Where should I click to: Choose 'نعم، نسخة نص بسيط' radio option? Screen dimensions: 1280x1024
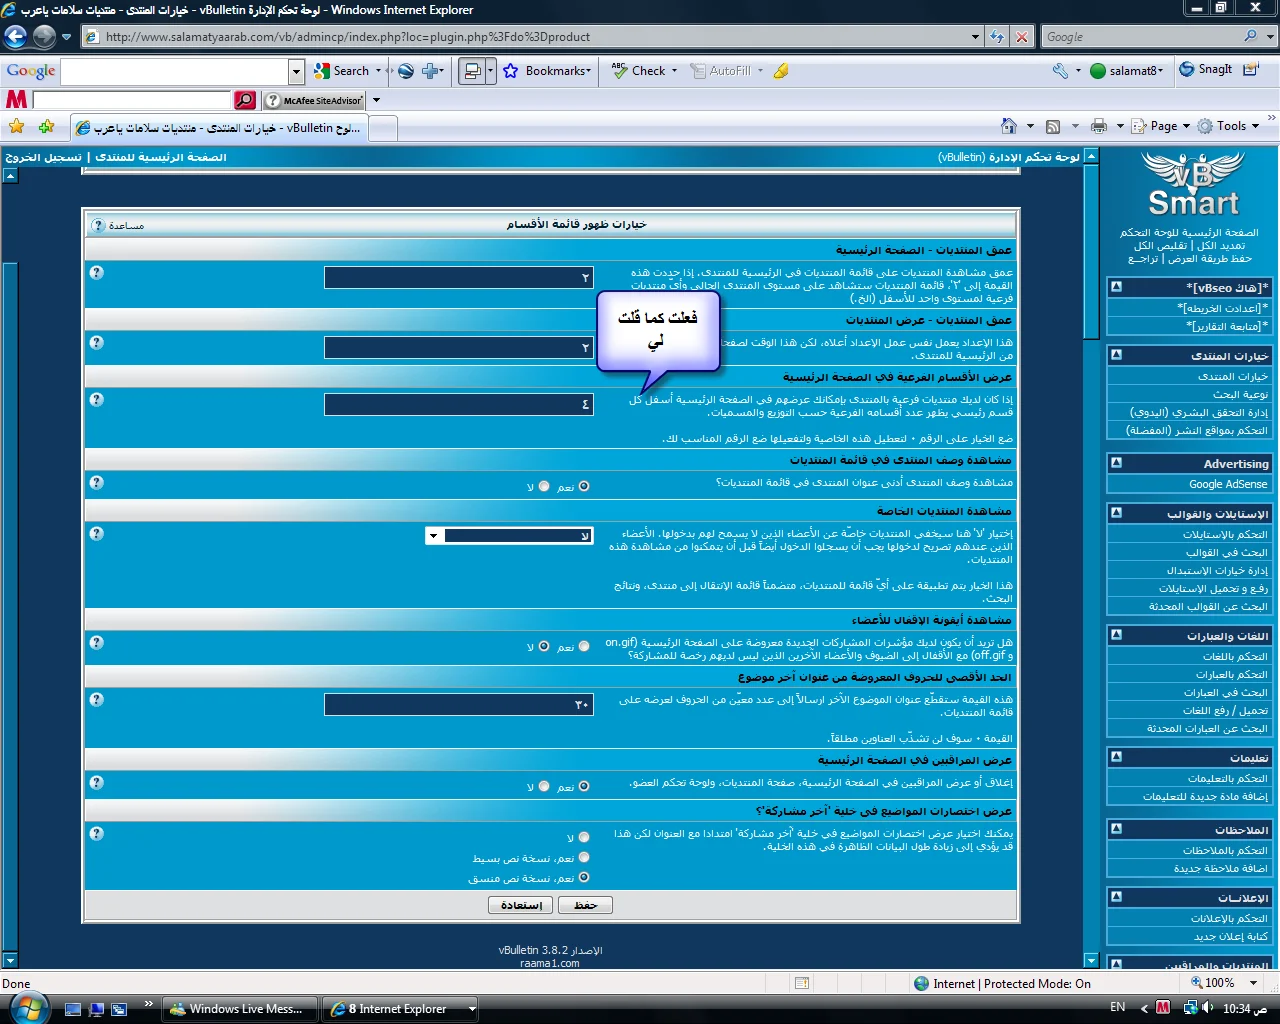pos(584,857)
